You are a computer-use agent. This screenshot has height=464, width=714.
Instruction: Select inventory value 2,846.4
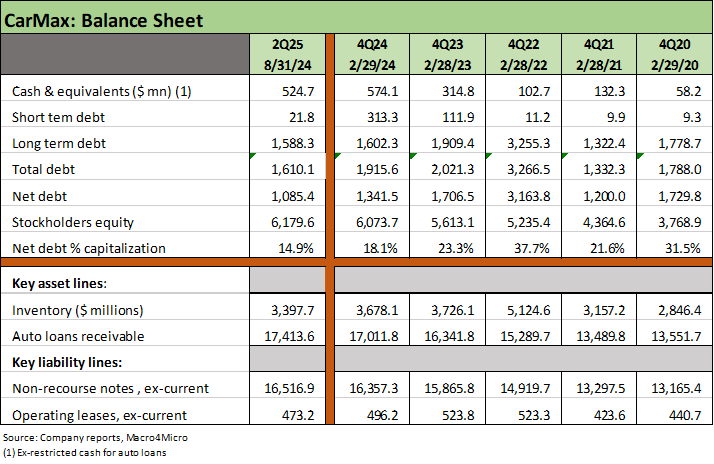coord(680,310)
